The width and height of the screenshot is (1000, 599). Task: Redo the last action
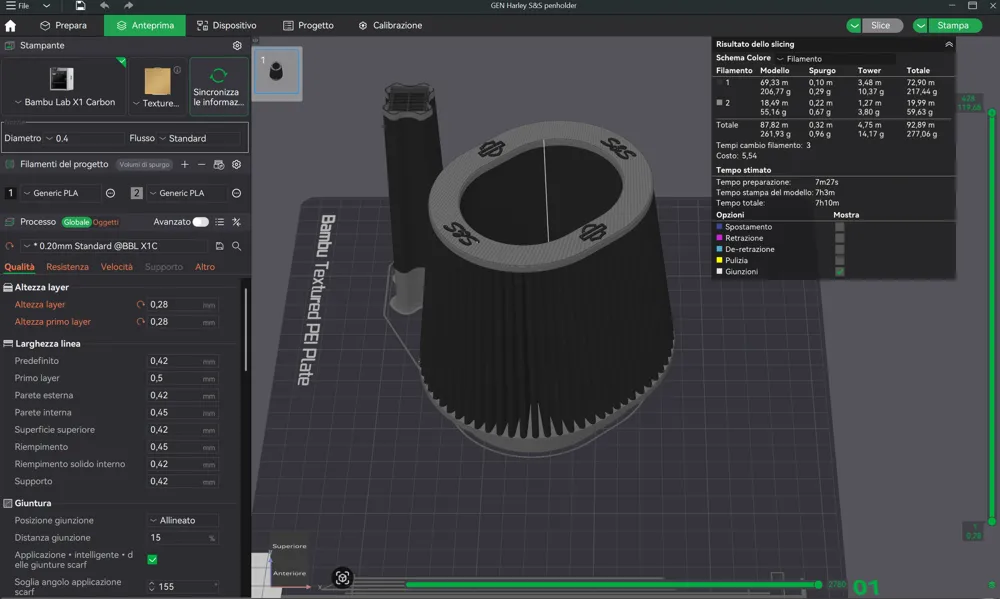click(128, 6)
